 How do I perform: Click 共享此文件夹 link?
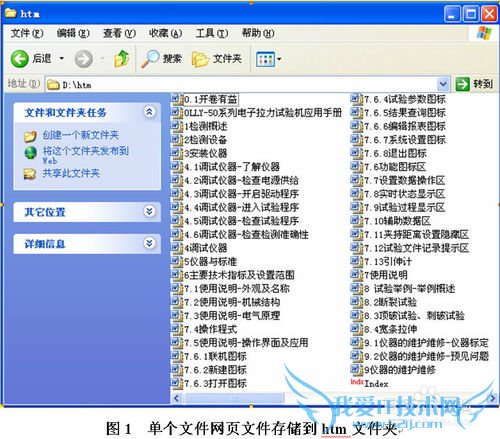pos(71,173)
